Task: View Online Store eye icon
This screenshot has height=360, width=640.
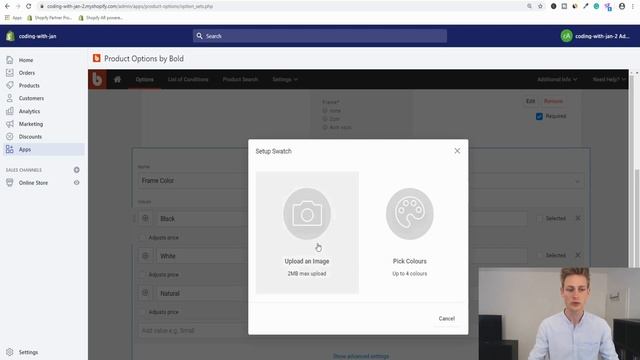Action: coord(76,182)
